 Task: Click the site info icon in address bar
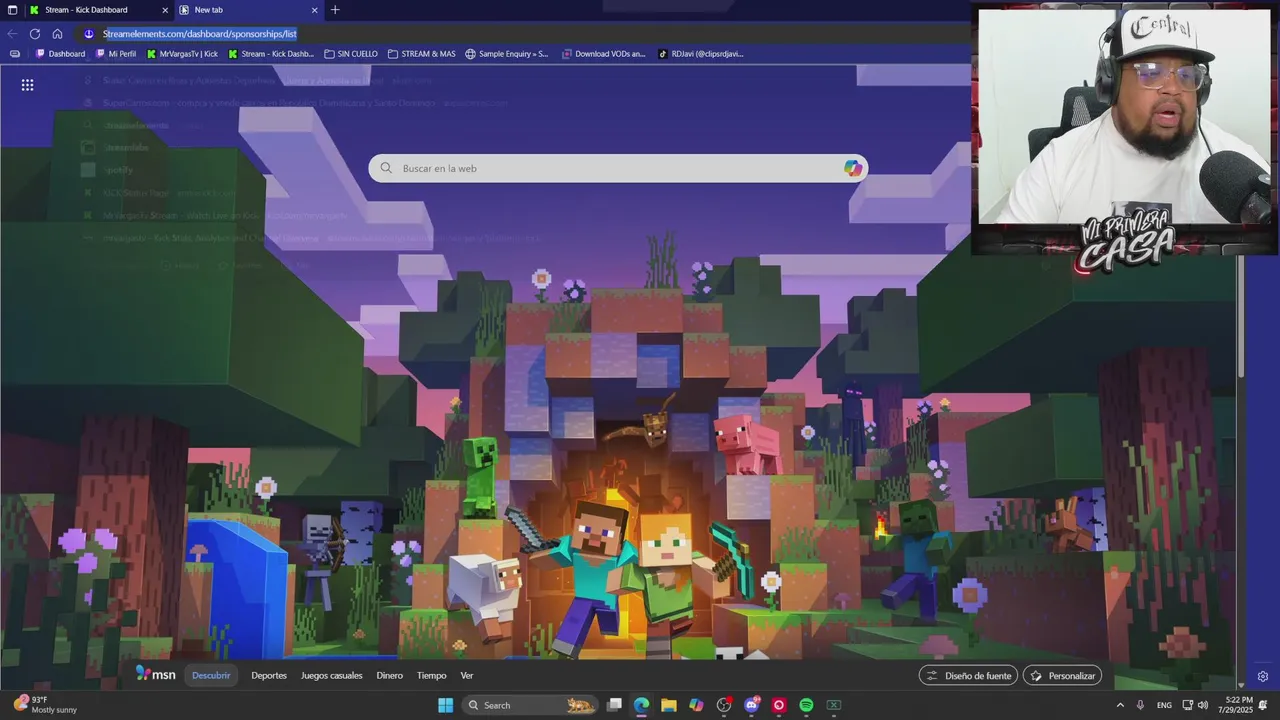click(x=88, y=34)
